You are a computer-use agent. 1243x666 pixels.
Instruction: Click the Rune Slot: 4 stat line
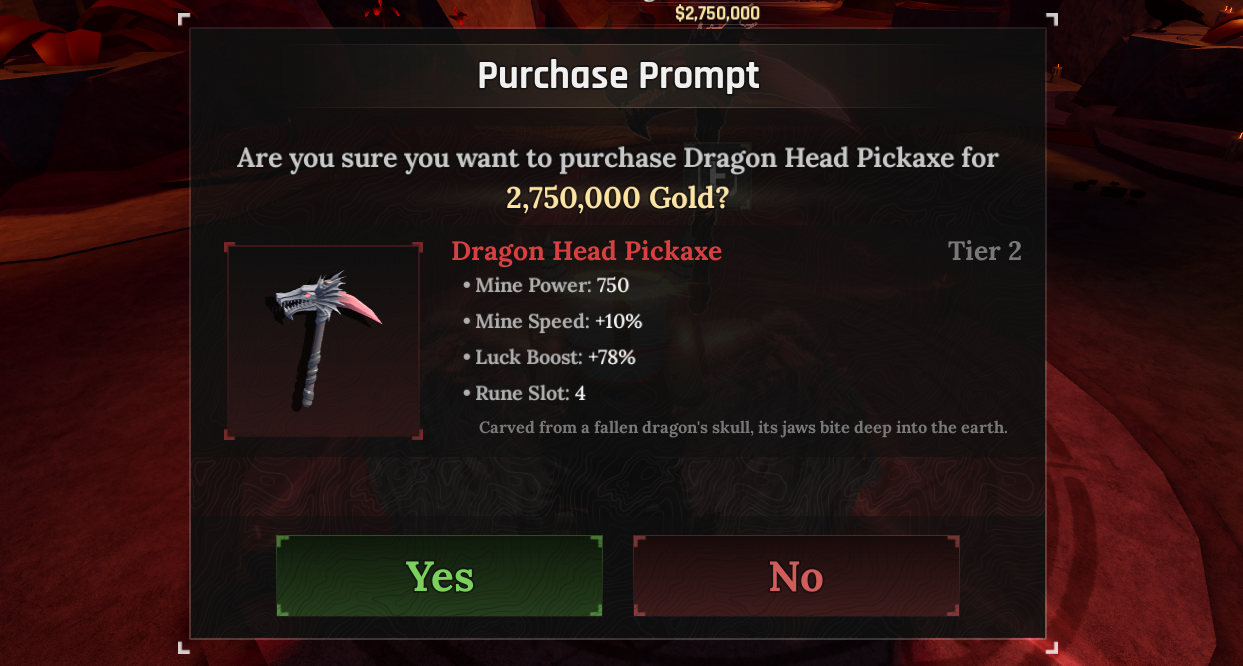click(x=524, y=394)
